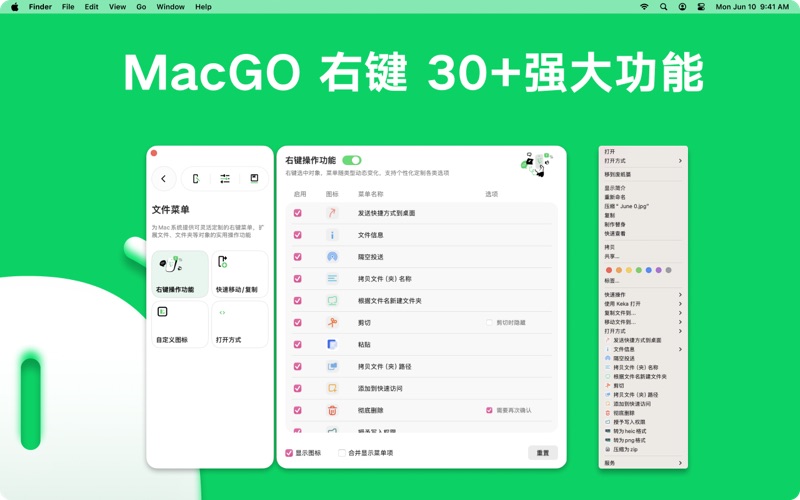Click the 发送快捷方式到桌面 row icon

point(332,213)
